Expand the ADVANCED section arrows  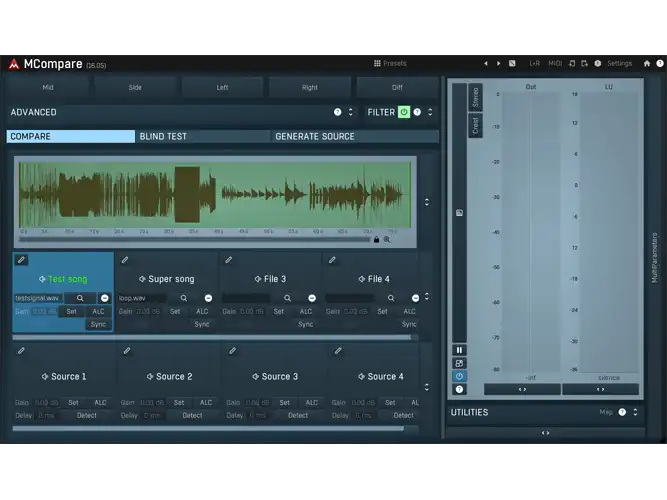pyautogui.click(x=351, y=112)
